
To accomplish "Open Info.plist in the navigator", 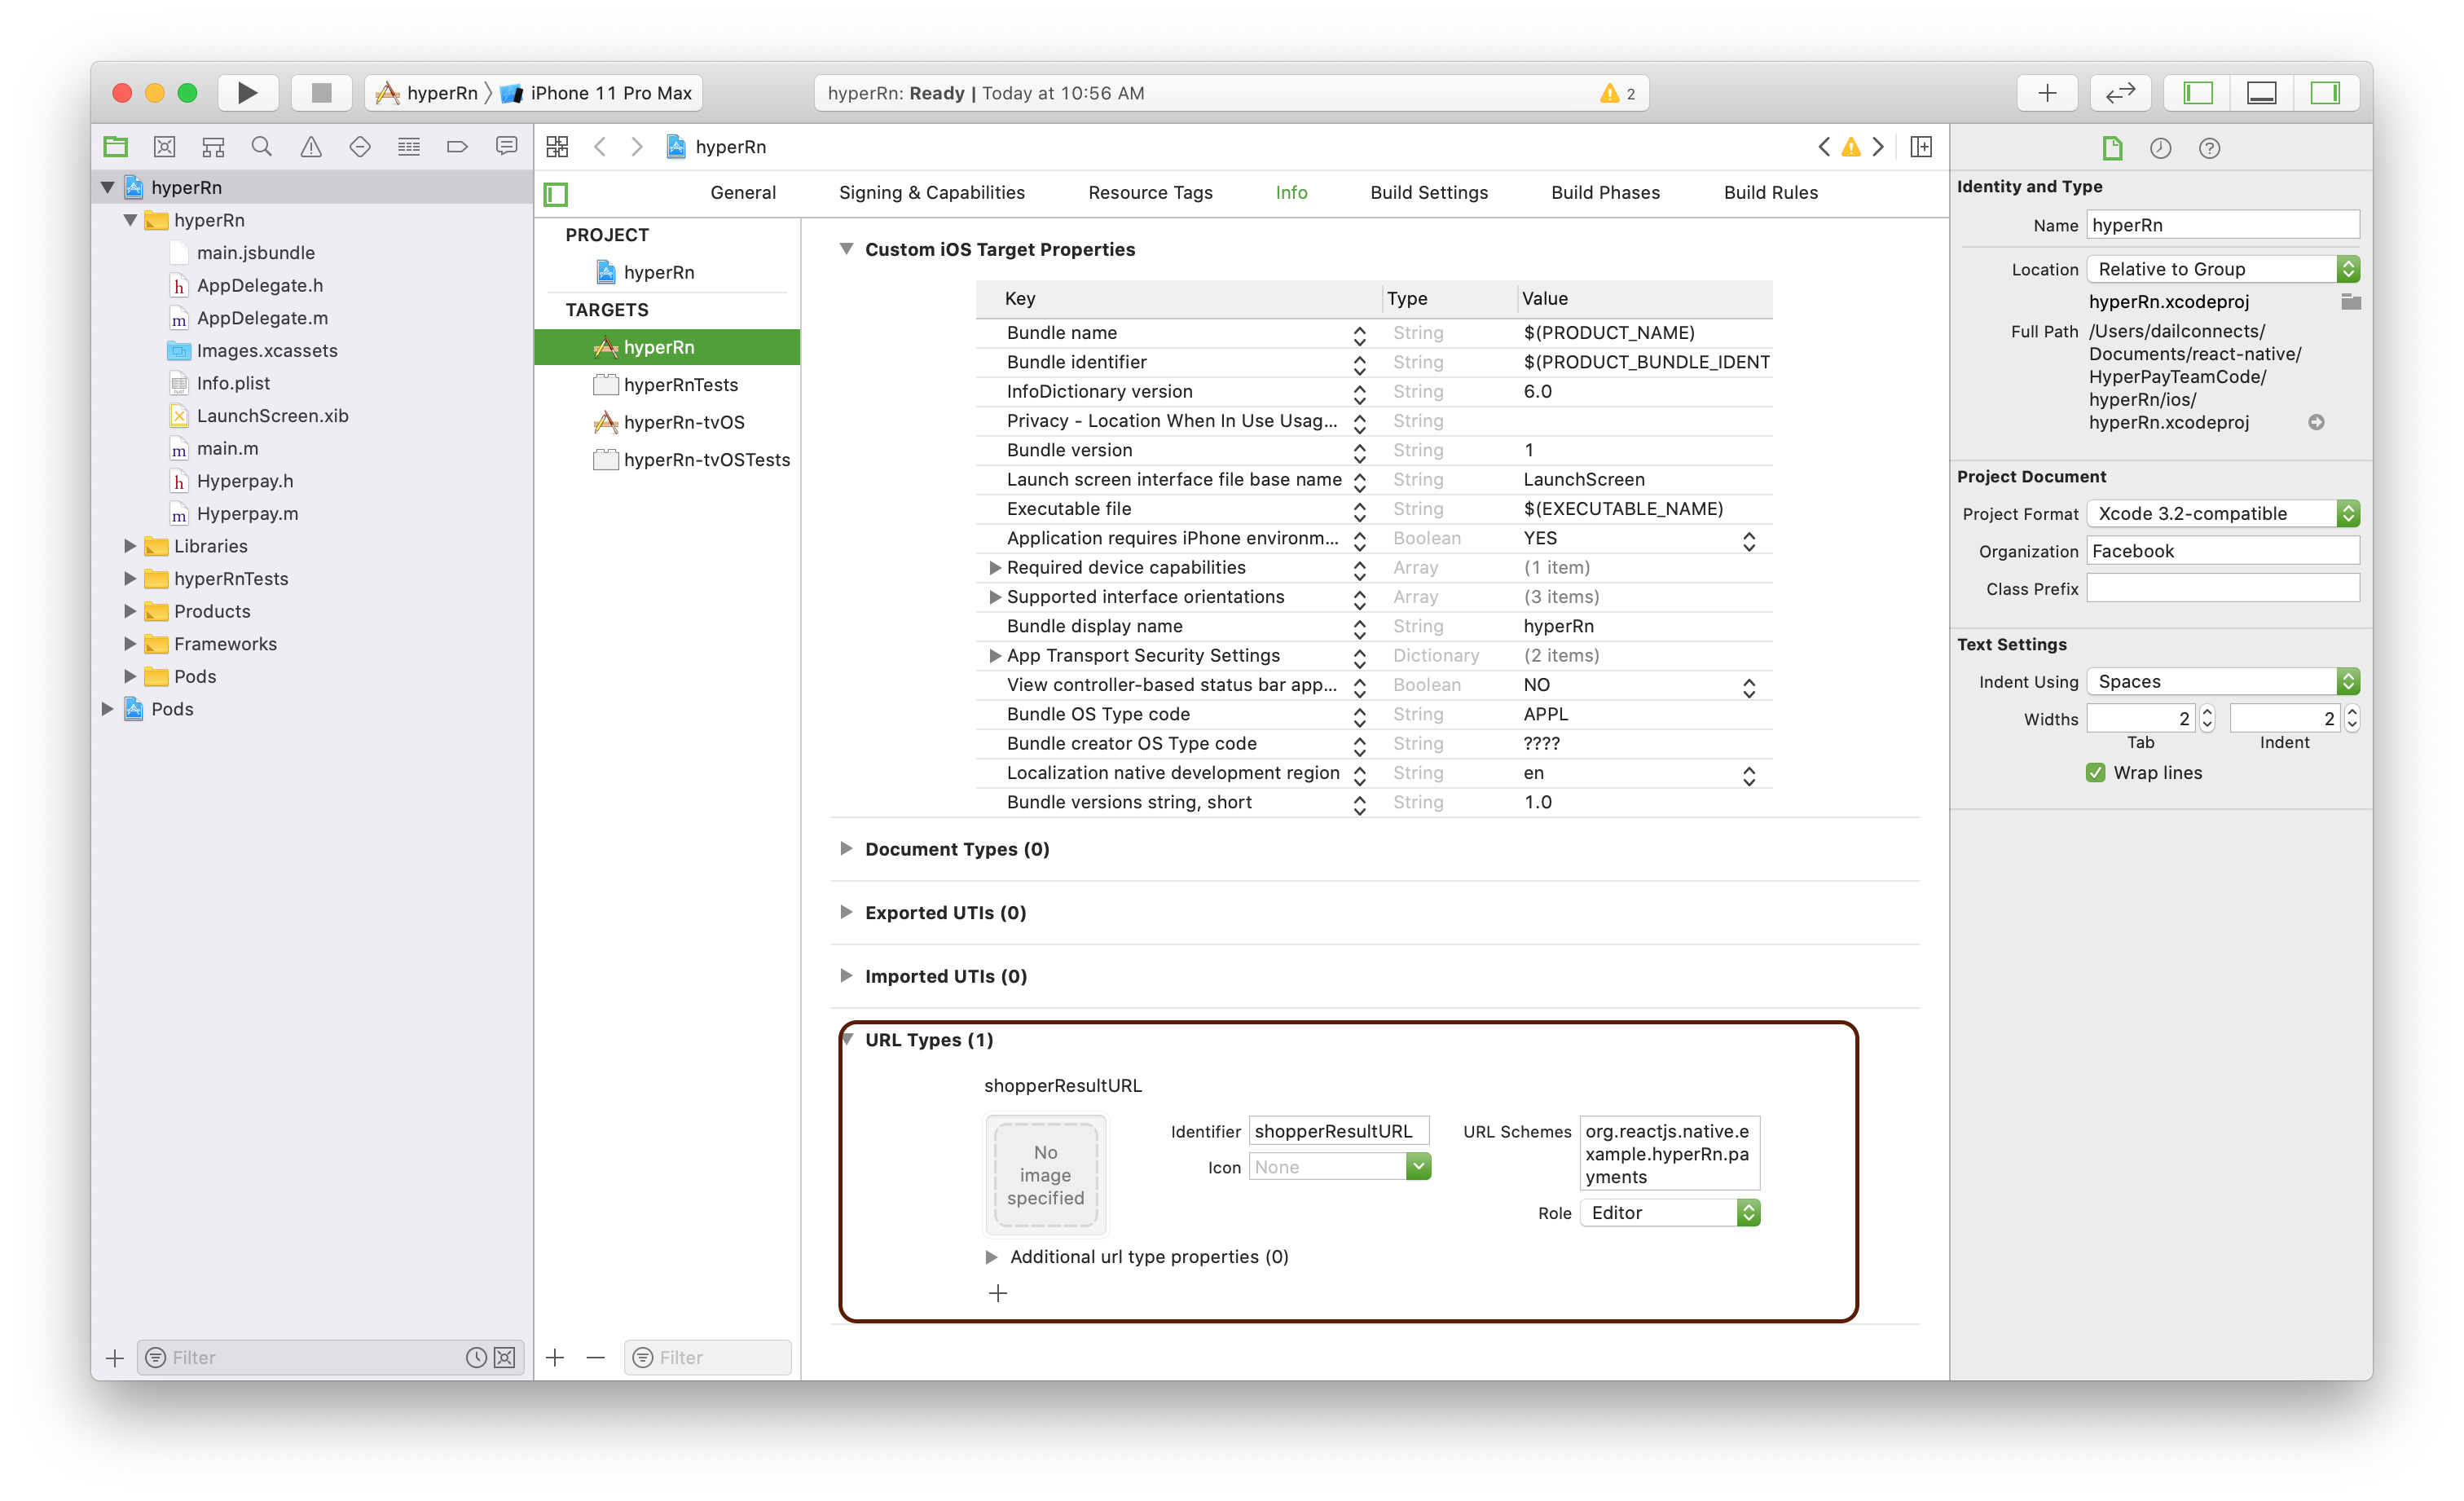I will tap(233, 383).
